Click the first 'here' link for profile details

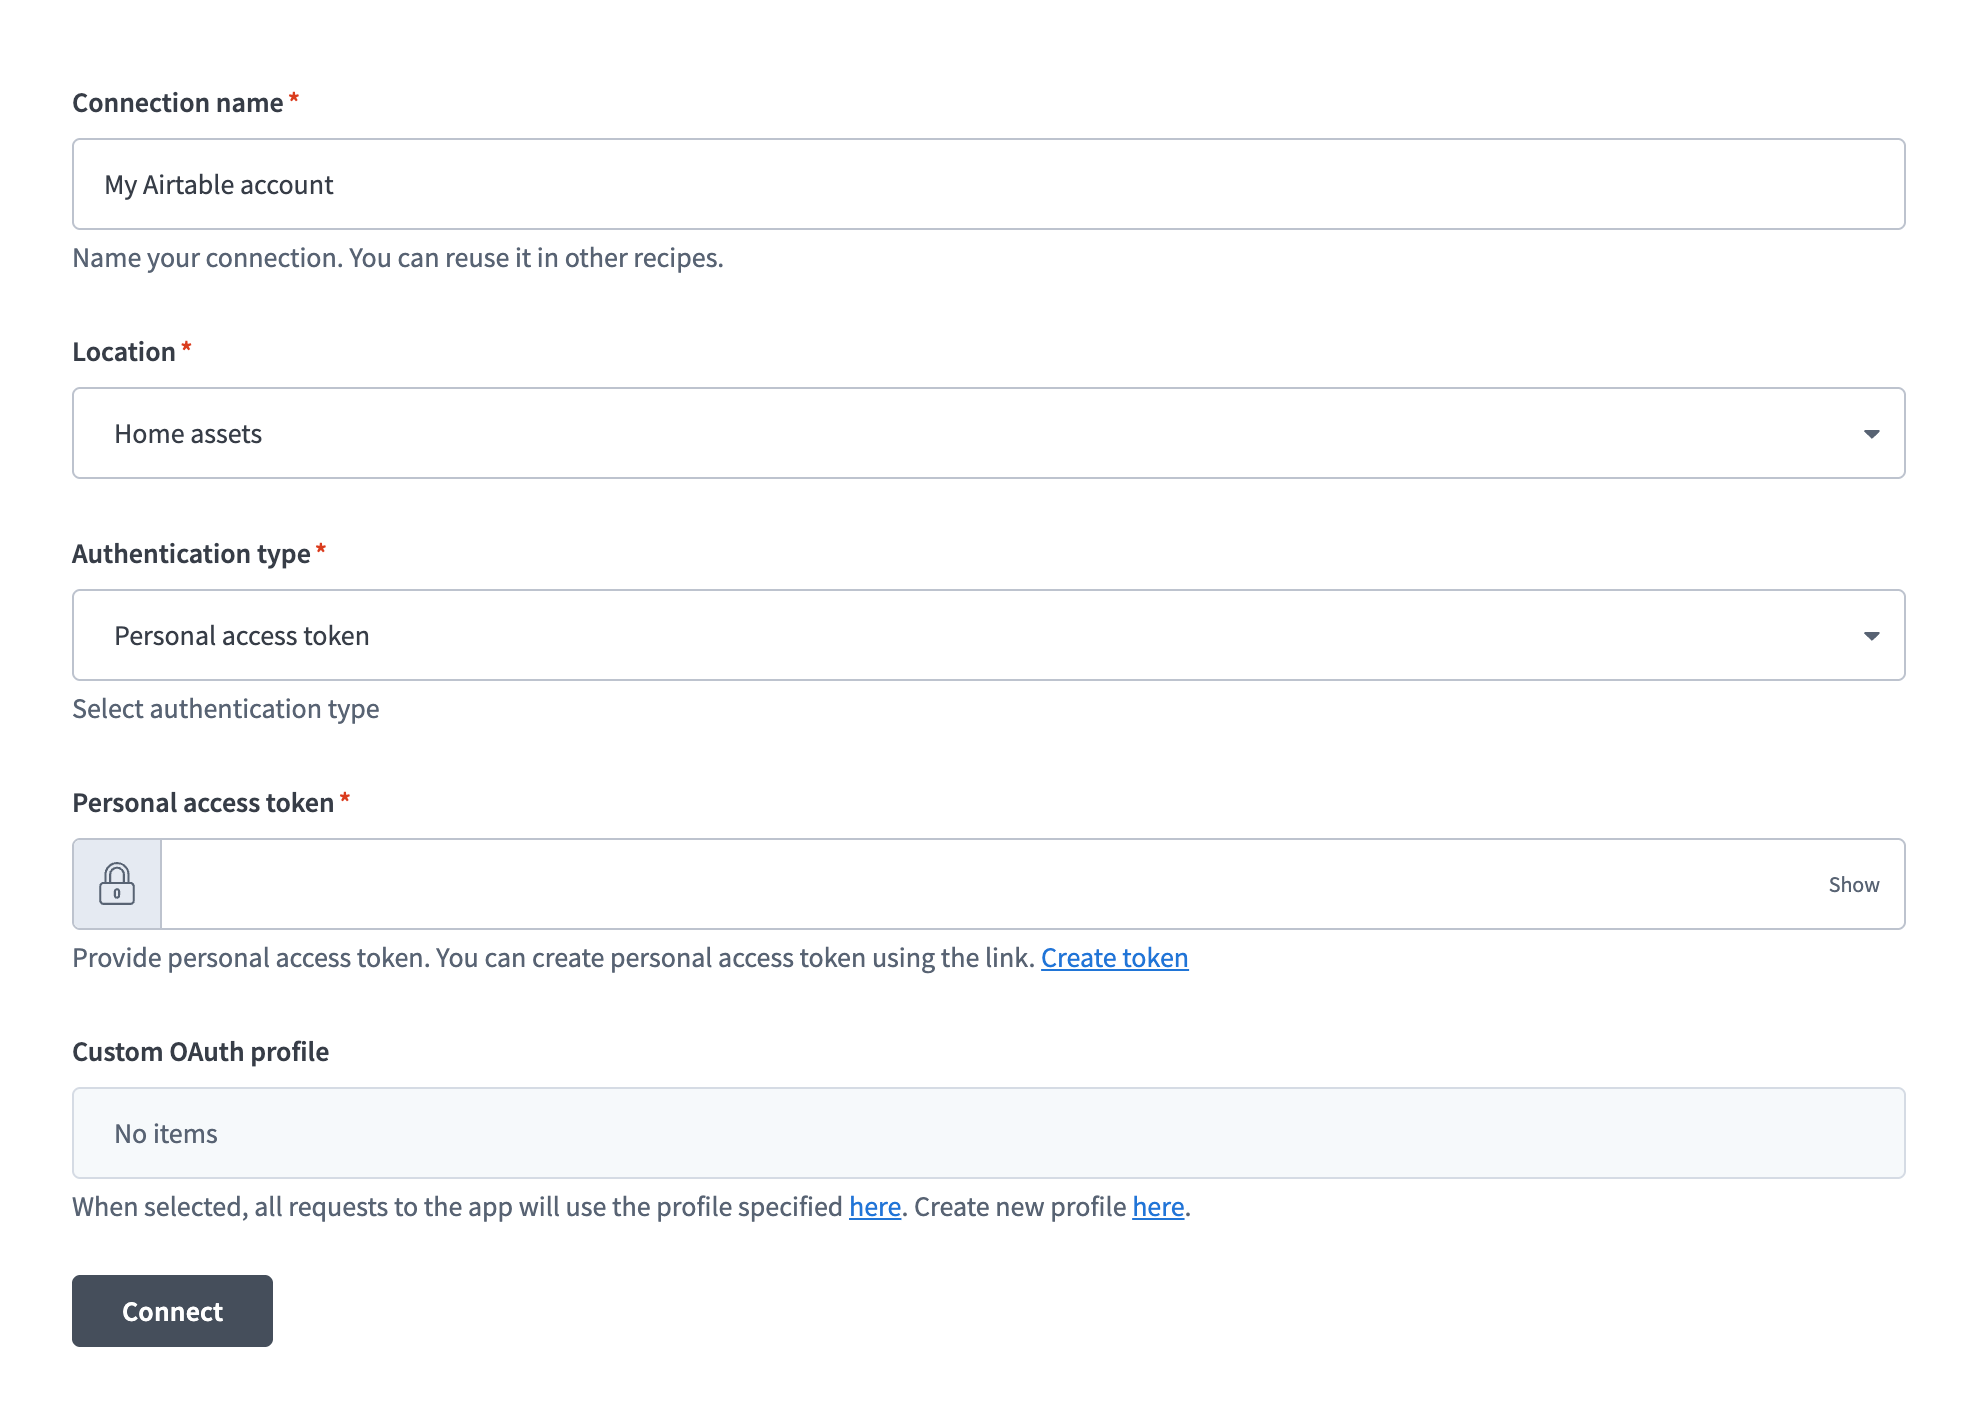[x=873, y=1207]
